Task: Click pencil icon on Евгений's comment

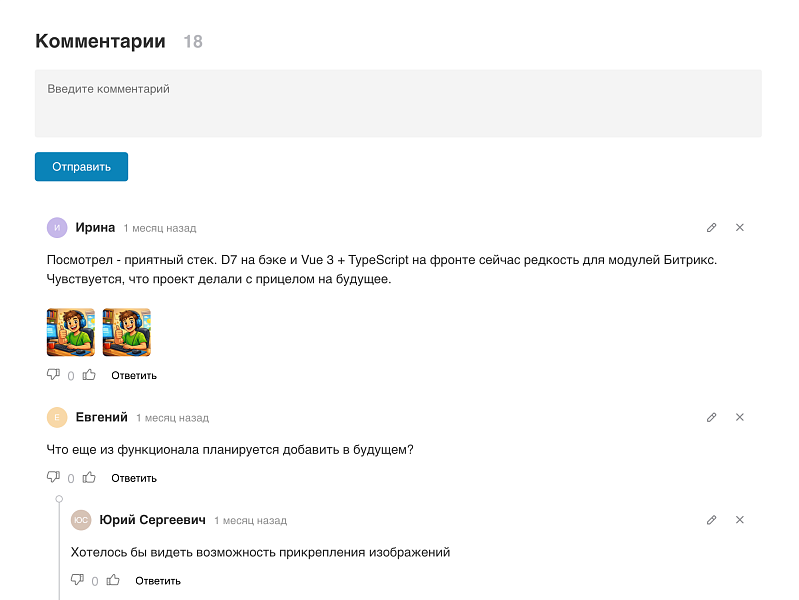Action: point(712,417)
